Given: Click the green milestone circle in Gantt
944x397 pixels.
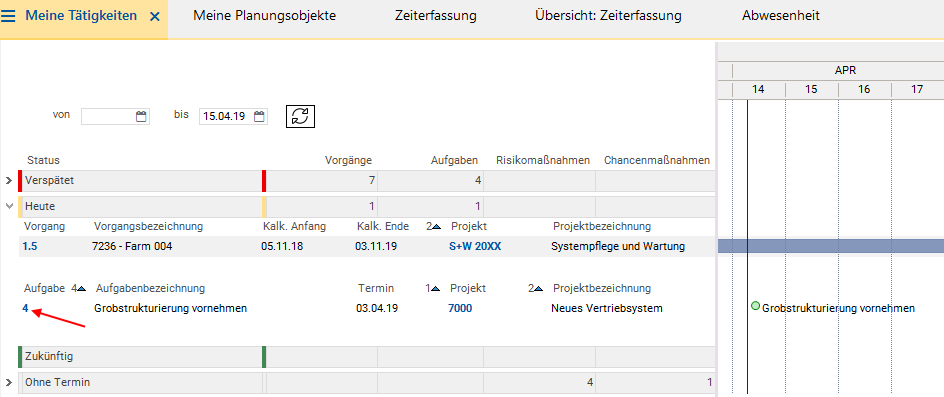Looking at the screenshot, I should (756, 307).
